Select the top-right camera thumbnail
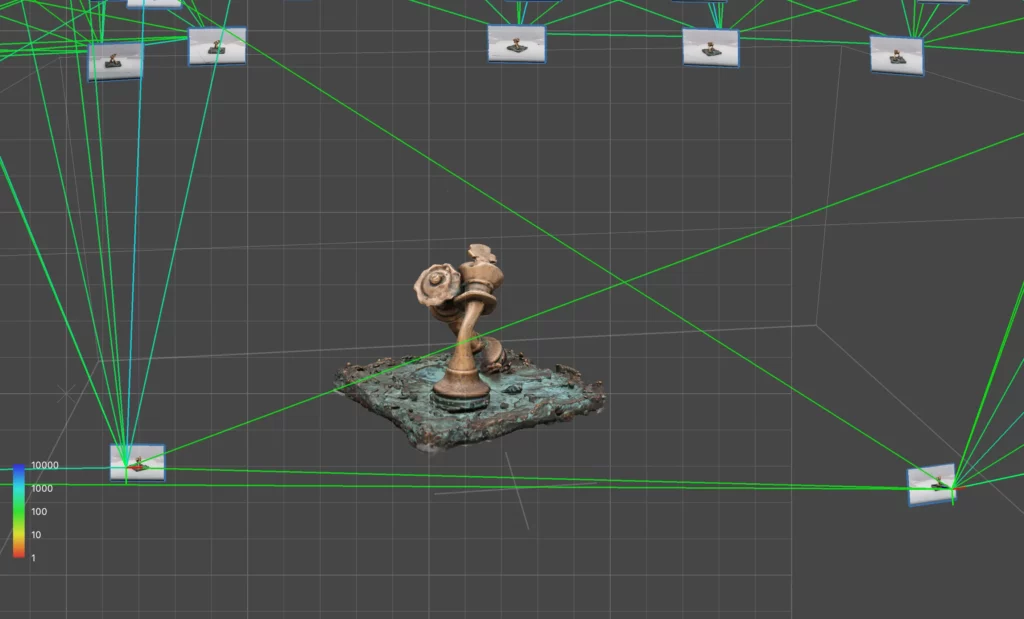Image resolution: width=1024 pixels, height=619 pixels. [x=897, y=56]
